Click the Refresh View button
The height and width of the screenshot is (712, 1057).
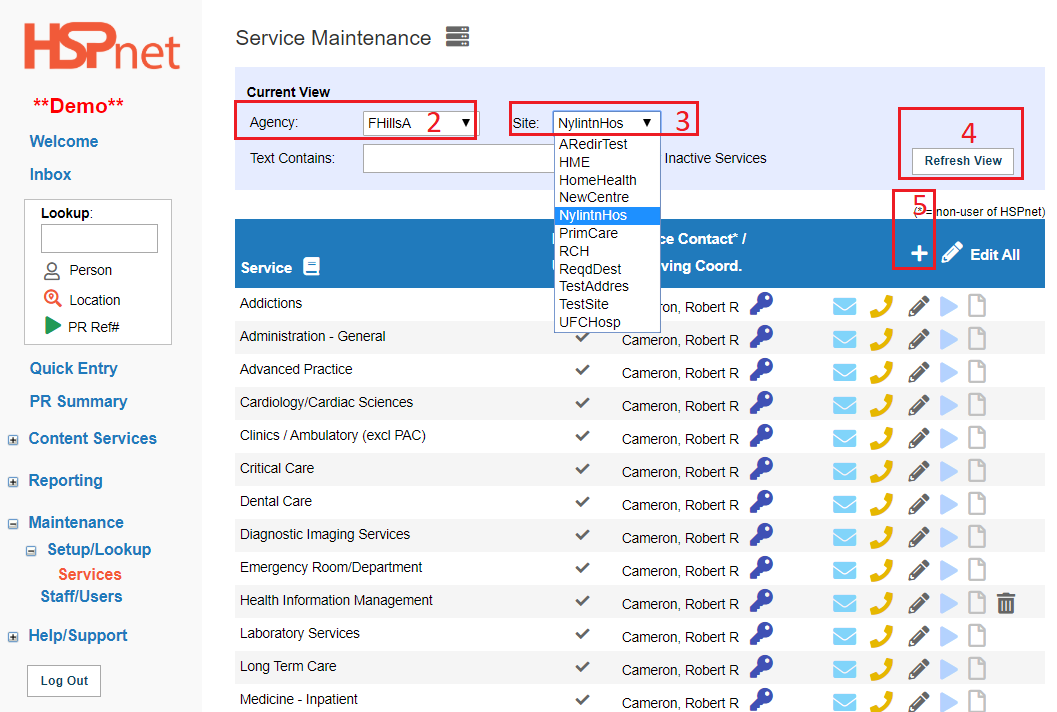coord(962,161)
